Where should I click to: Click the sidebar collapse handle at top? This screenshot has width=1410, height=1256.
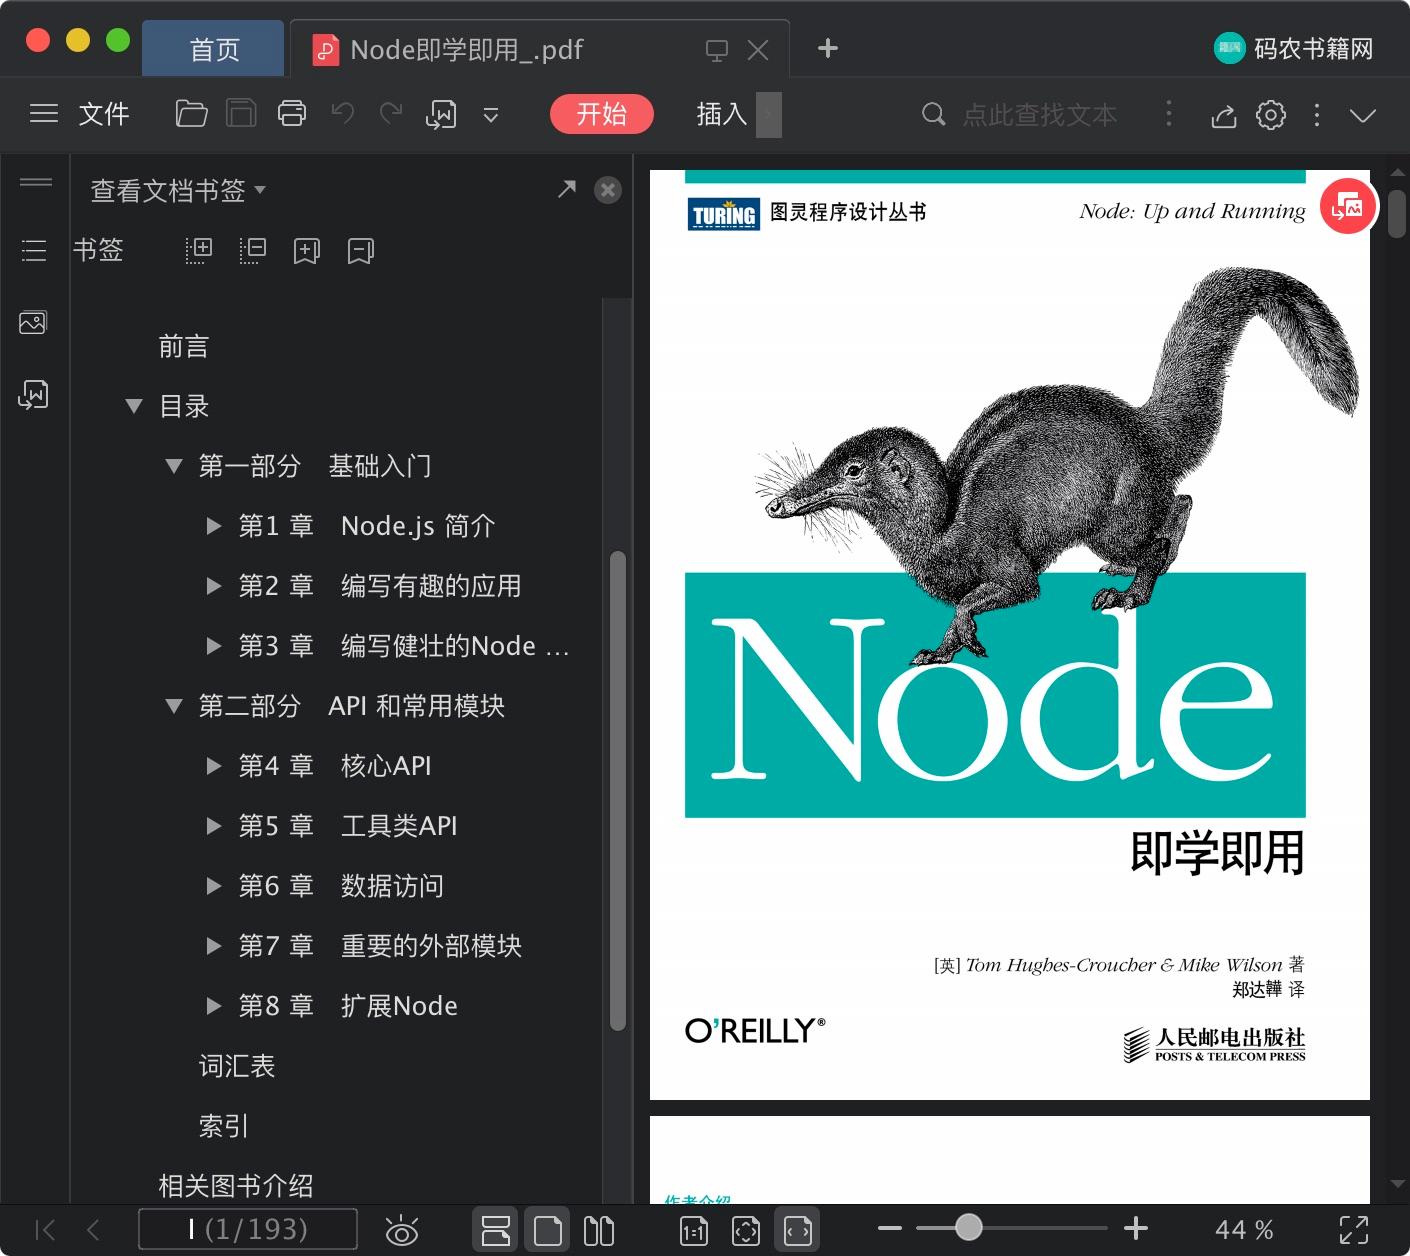[x=36, y=181]
